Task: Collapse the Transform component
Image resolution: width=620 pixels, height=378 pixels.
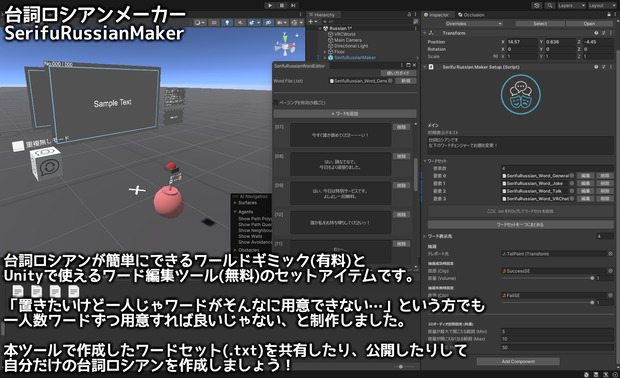Action: (425, 33)
